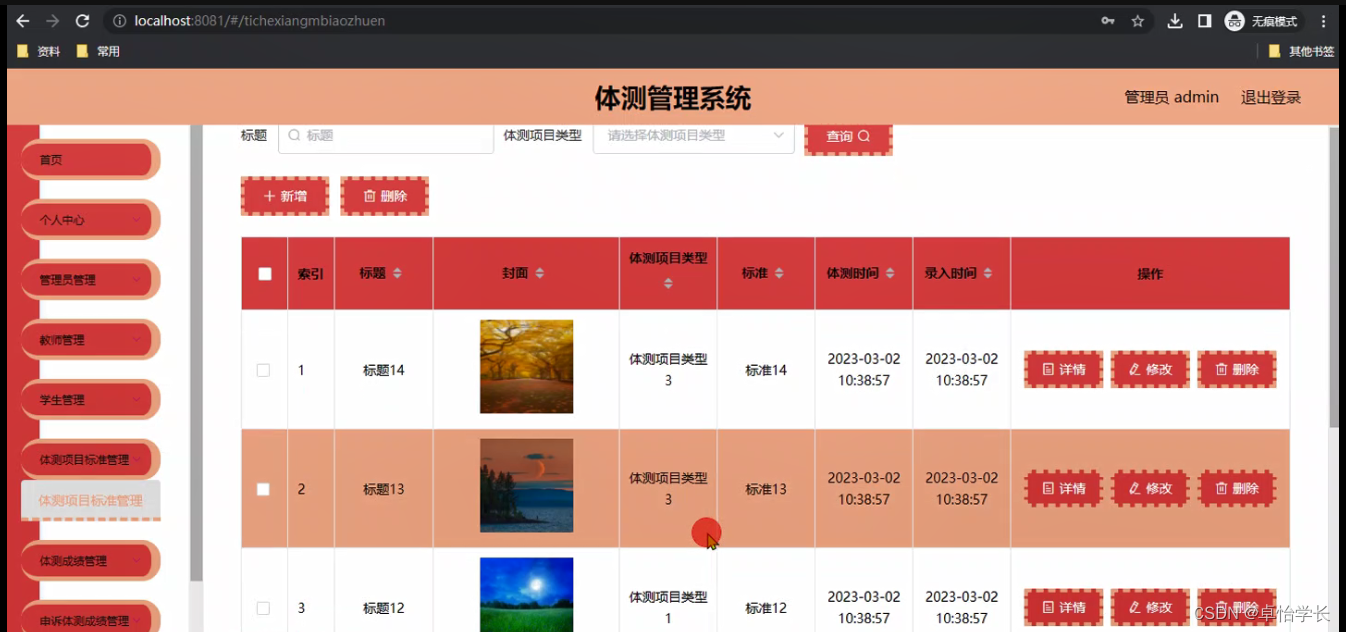Open 体测项目类型 select dropdown
Viewport: 1346px width, 632px height.
click(x=694, y=136)
